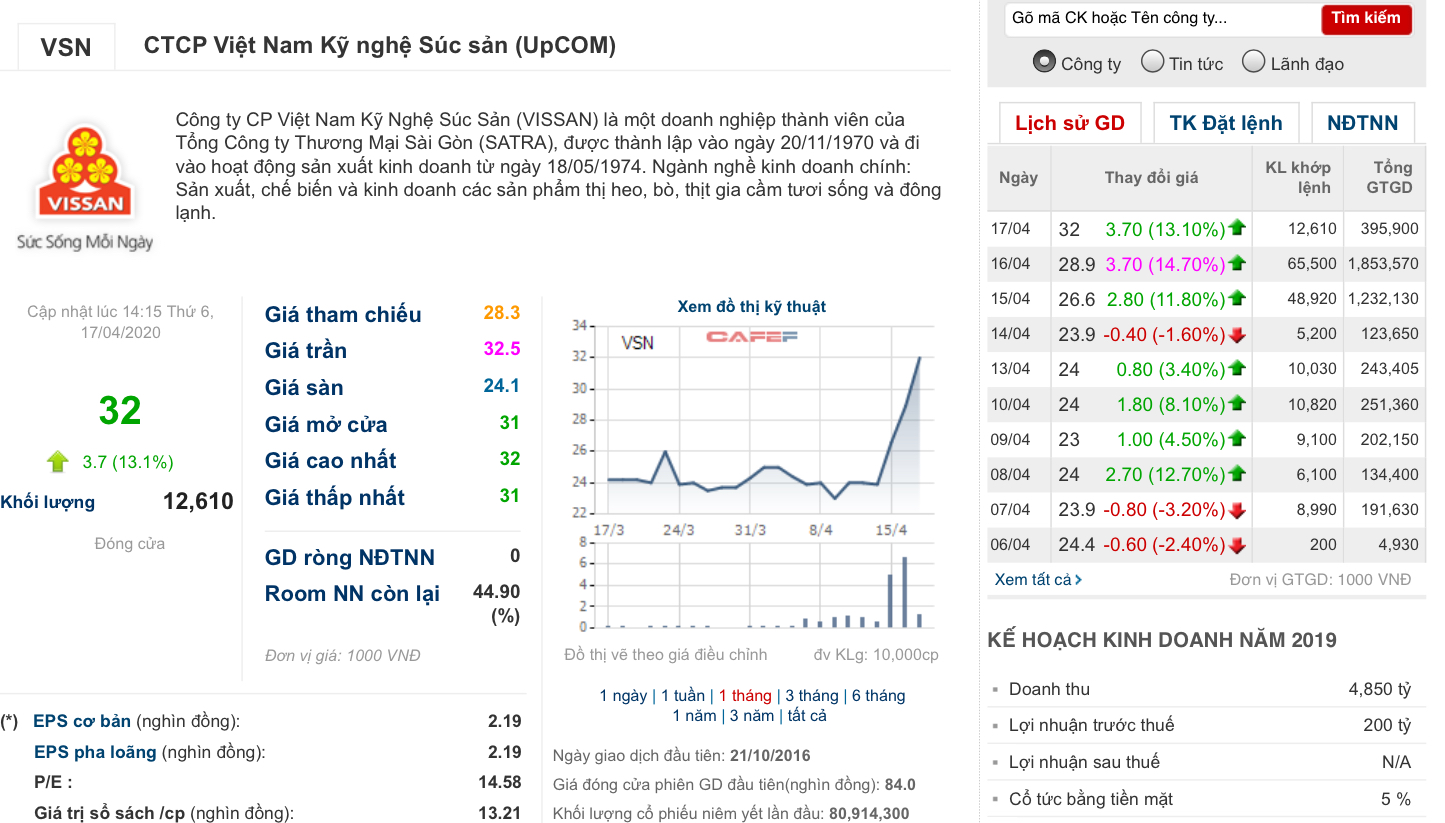Click the 1,853,570 total value cell
The width and height of the screenshot is (1445, 823).
[x=1383, y=263]
